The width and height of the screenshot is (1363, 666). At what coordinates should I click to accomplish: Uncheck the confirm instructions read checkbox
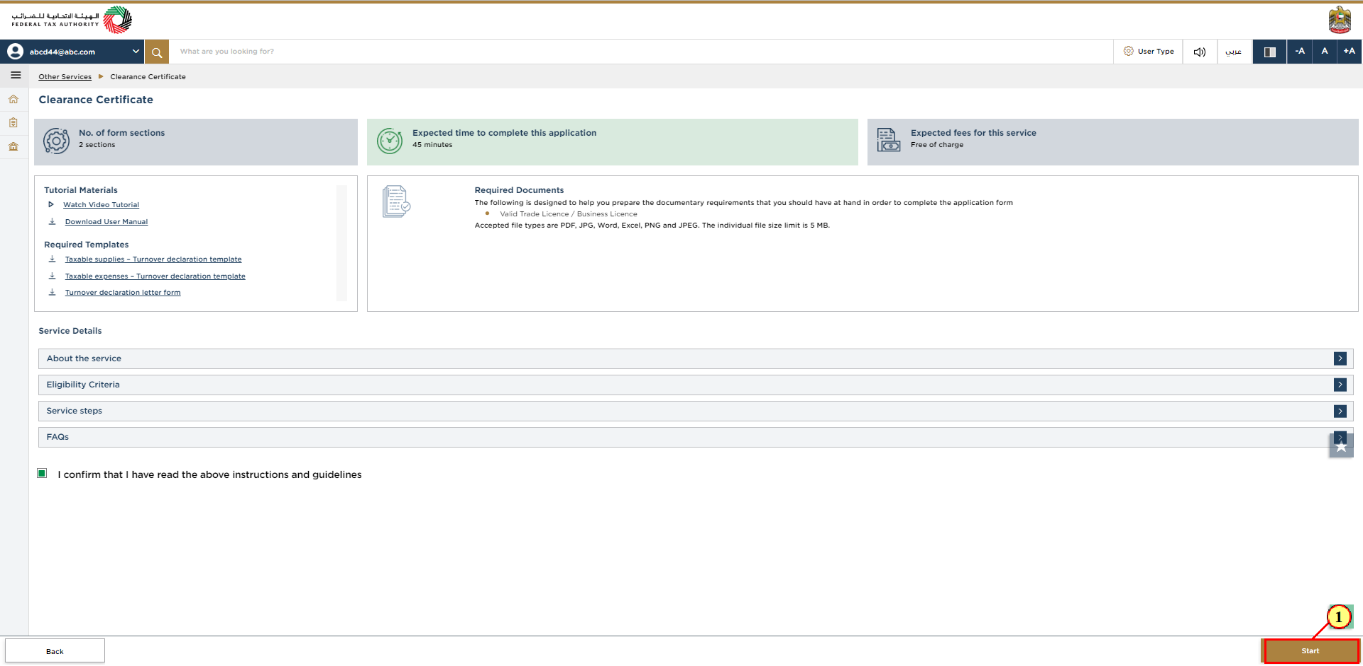(42, 474)
